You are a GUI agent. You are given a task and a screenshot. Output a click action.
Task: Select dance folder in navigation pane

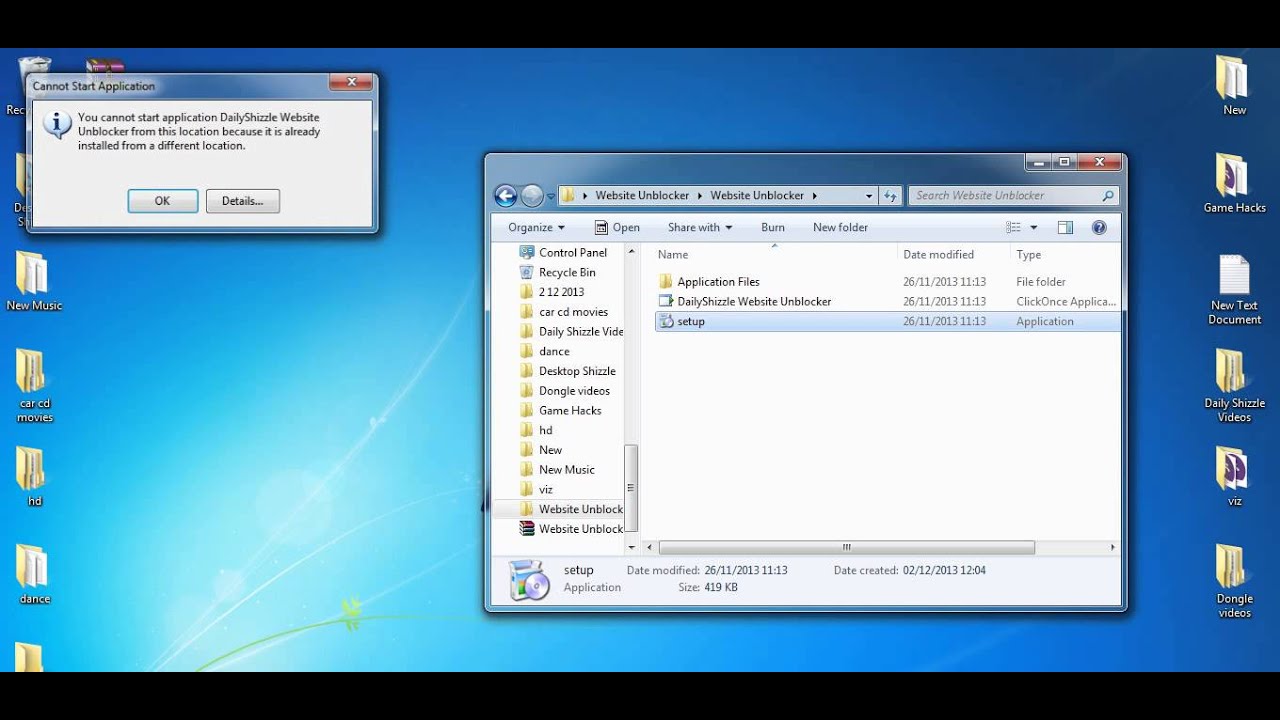(553, 351)
